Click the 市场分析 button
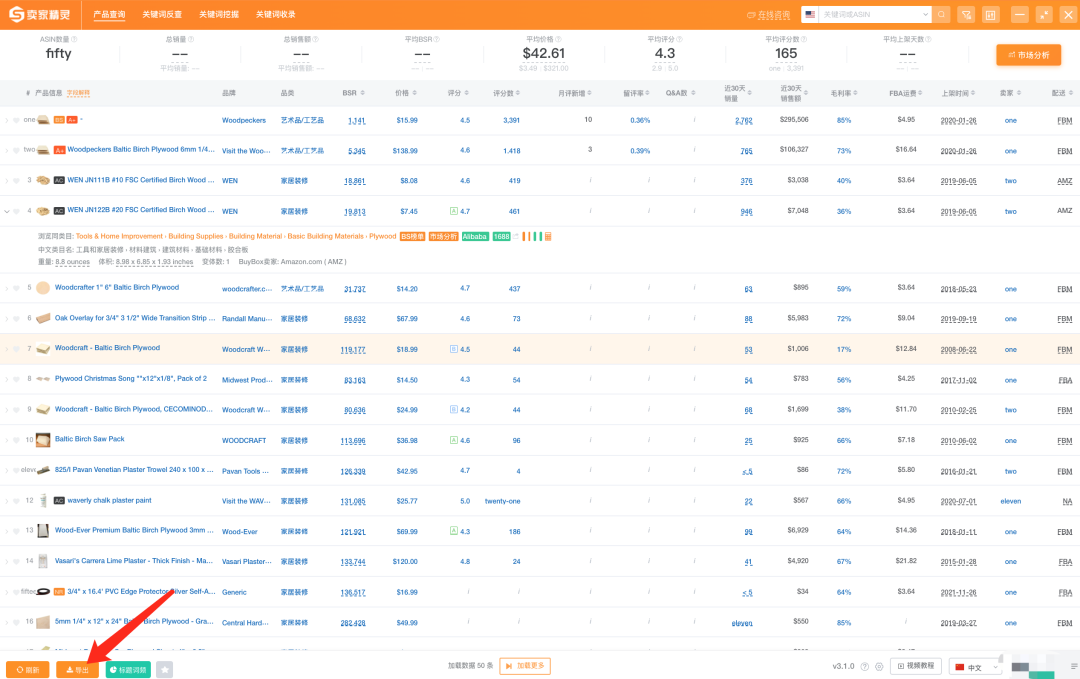1080x679 pixels. point(1028,55)
